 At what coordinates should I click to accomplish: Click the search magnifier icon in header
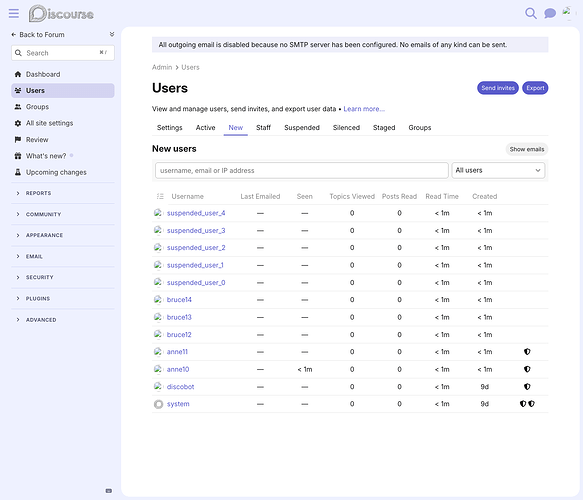tap(531, 13)
